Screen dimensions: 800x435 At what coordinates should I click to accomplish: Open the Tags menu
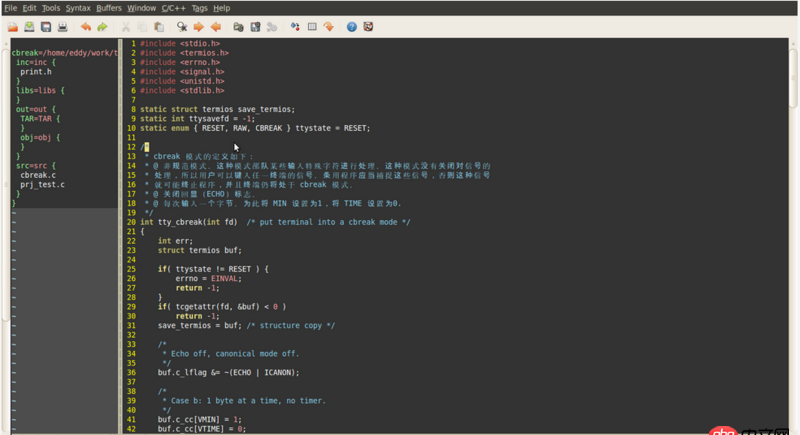(199, 8)
